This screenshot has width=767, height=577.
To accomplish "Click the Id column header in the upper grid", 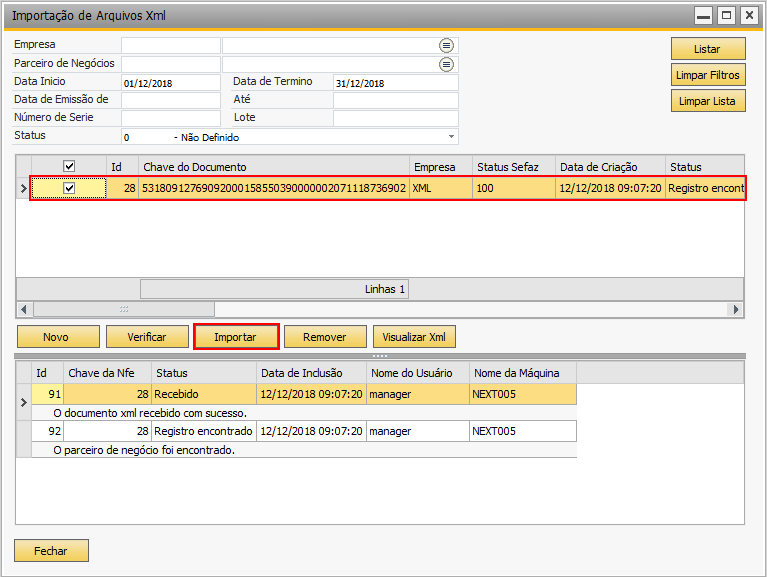I will click(x=122, y=167).
